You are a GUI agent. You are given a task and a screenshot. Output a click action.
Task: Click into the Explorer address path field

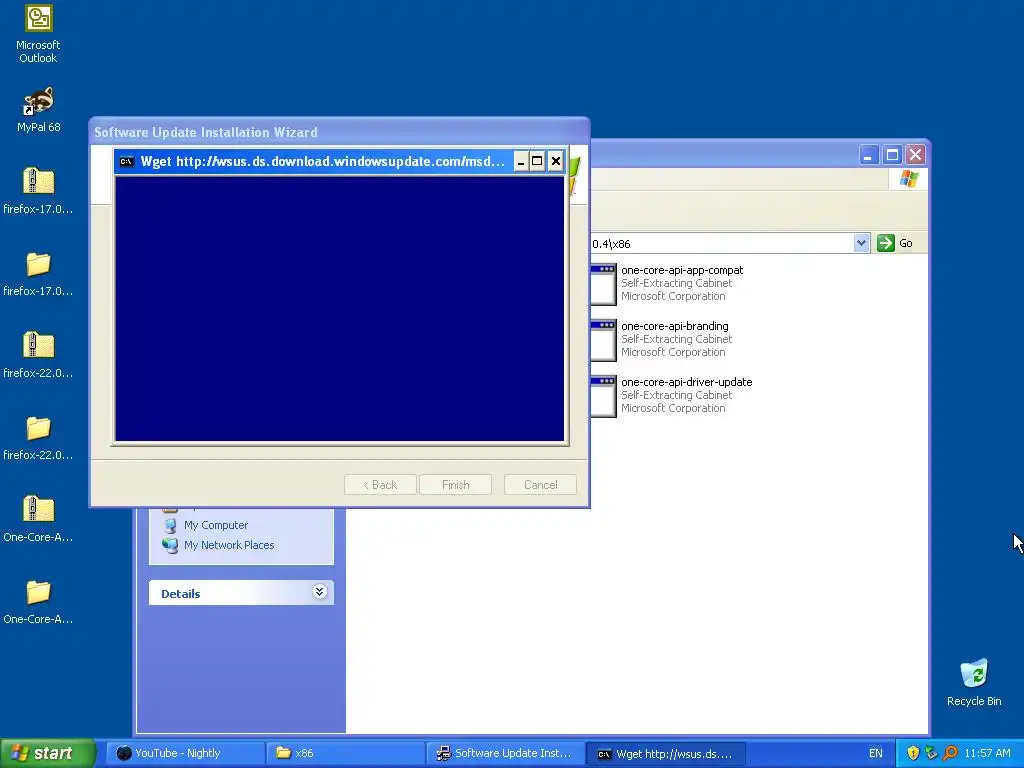(x=722, y=244)
